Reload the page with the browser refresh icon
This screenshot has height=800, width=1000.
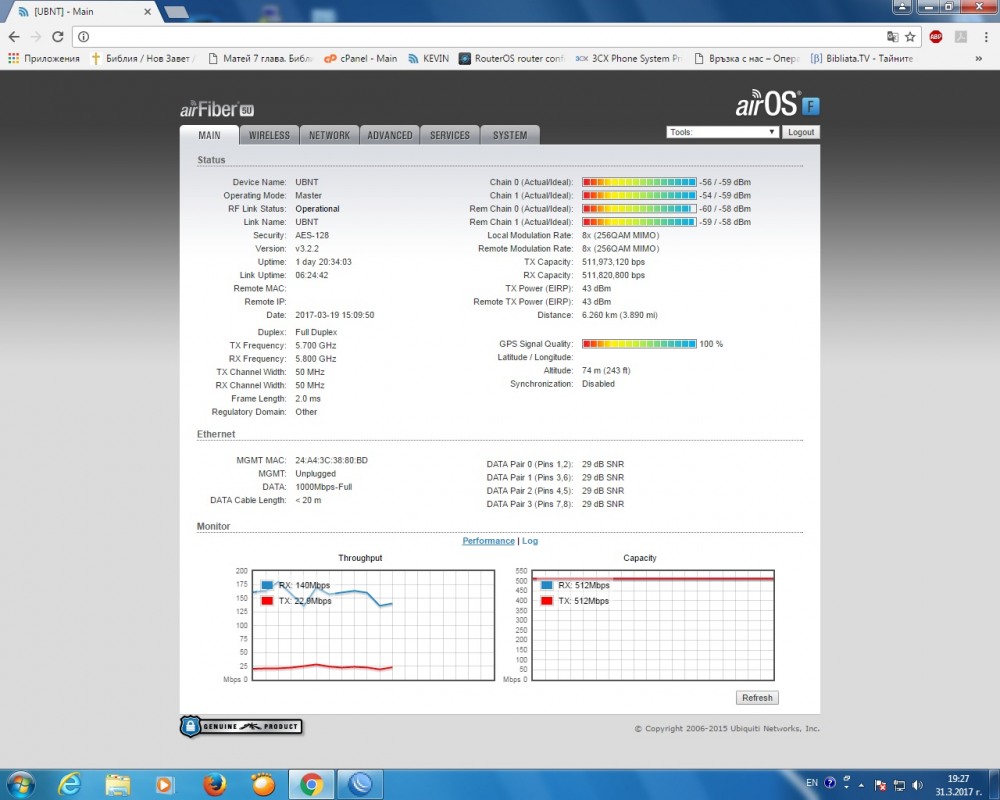pos(58,37)
